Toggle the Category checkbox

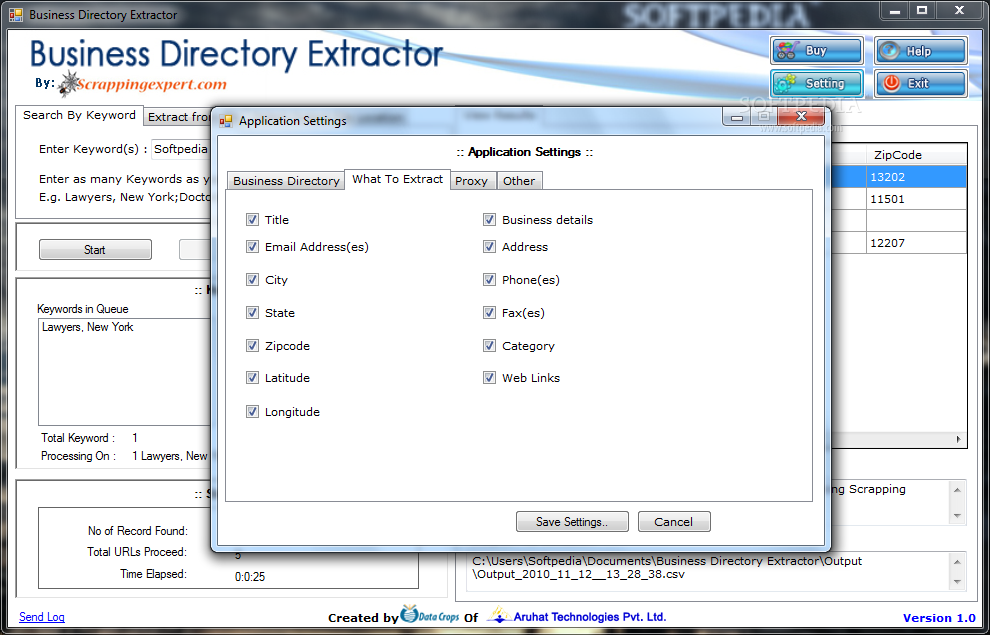[489, 345]
